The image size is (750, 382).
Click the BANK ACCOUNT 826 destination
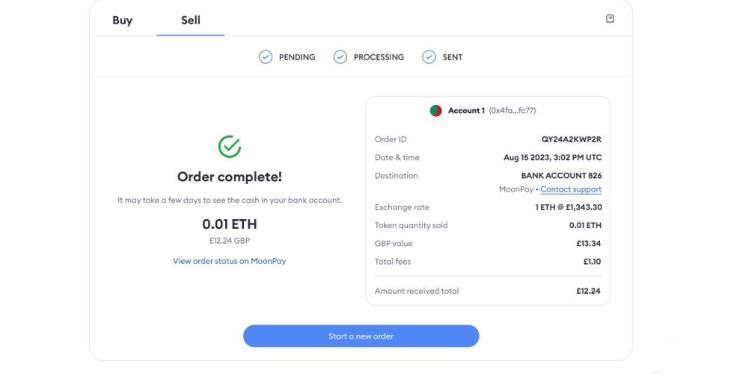tap(562, 175)
